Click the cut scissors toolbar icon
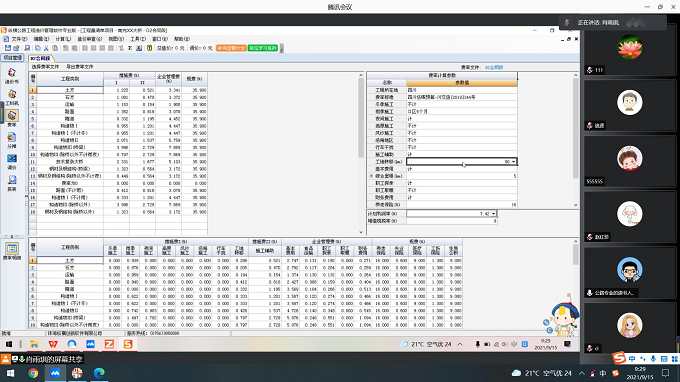This screenshot has height=382, width=680. (x=46, y=48)
